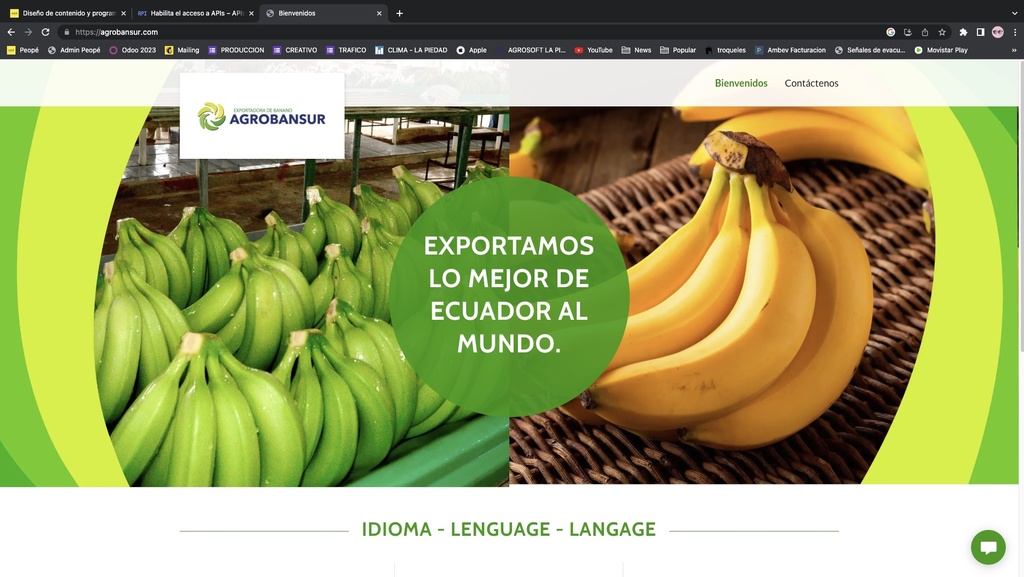Expand the News bookmark folder
Viewport: 1024px width, 577px height.
pos(637,50)
